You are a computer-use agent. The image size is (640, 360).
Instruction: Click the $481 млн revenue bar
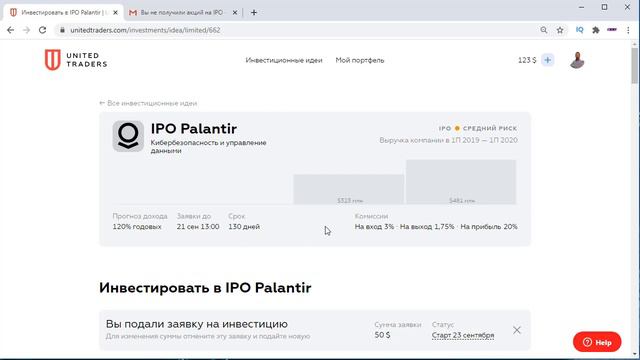coord(461,182)
